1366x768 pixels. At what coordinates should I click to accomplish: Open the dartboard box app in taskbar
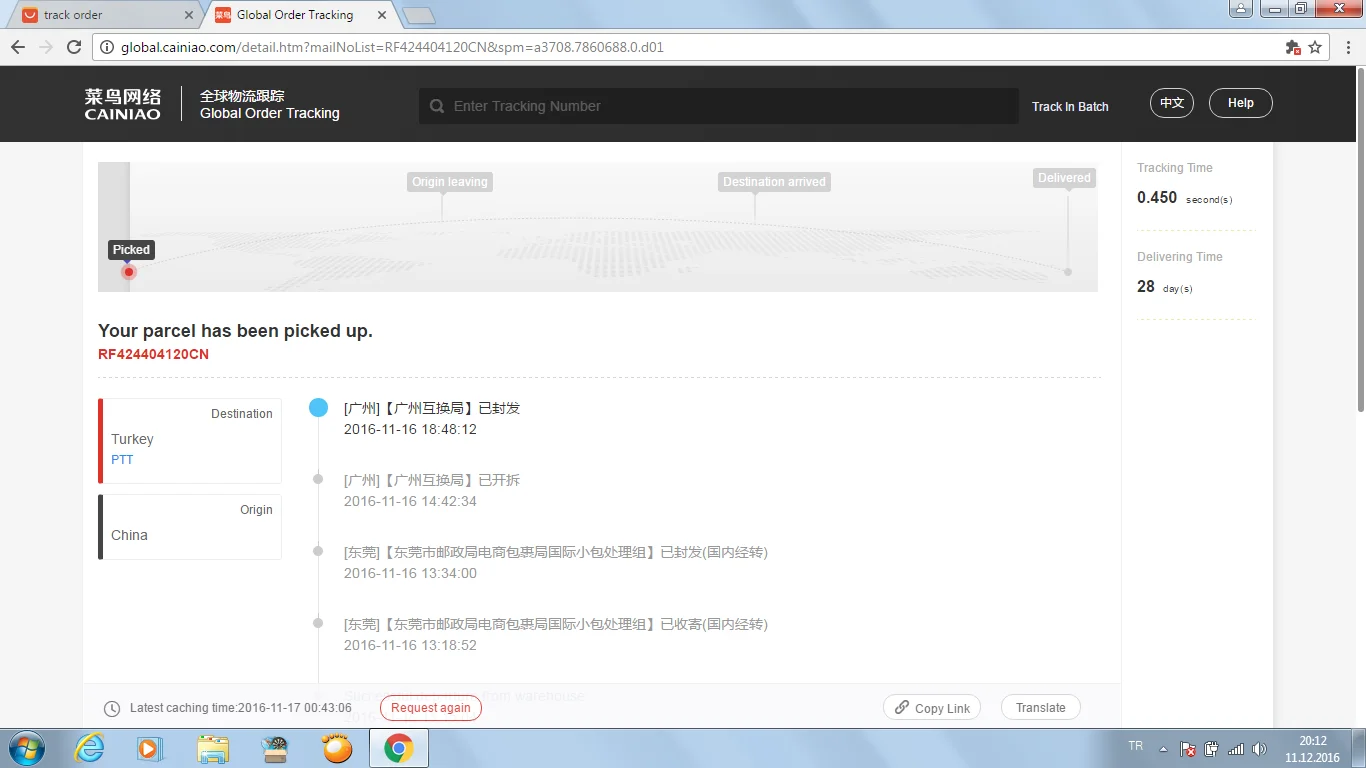tap(274, 748)
